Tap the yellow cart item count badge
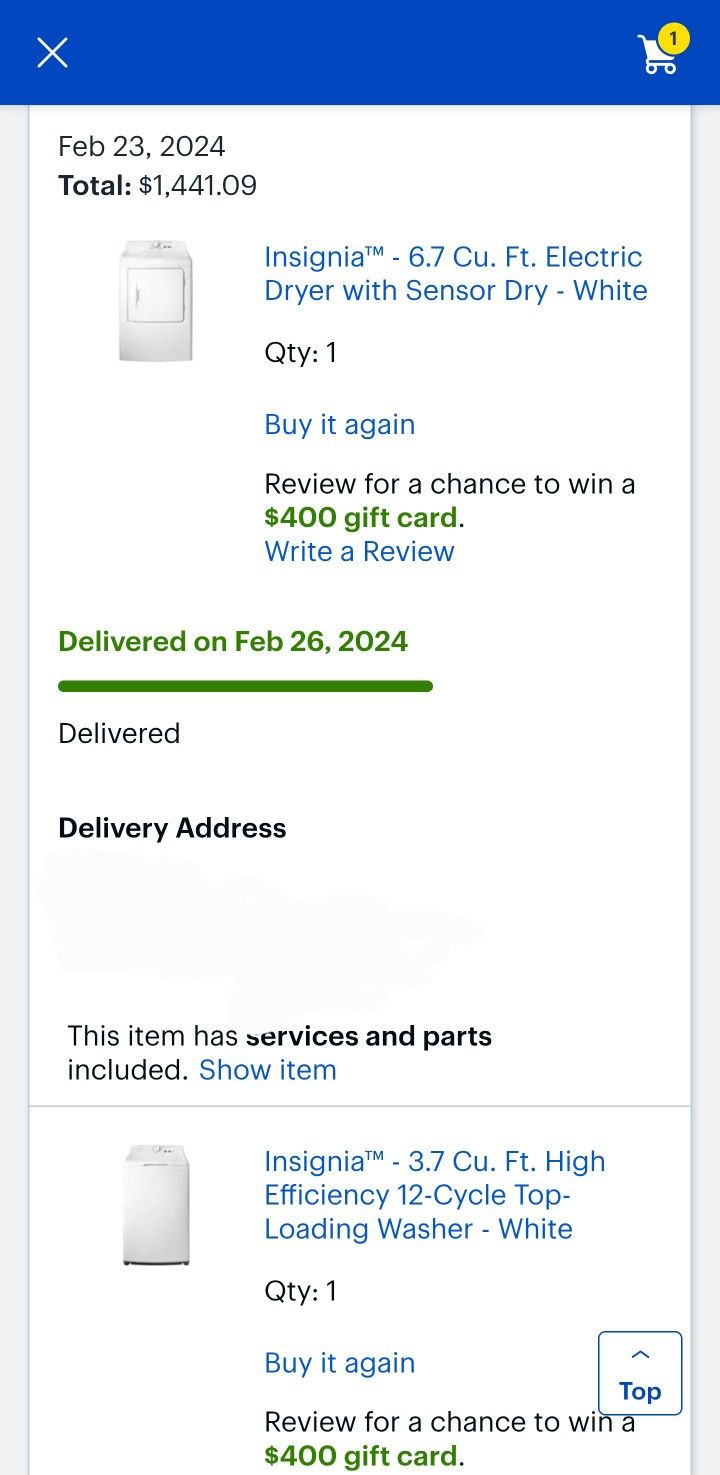The image size is (720, 1475). [x=673, y=39]
